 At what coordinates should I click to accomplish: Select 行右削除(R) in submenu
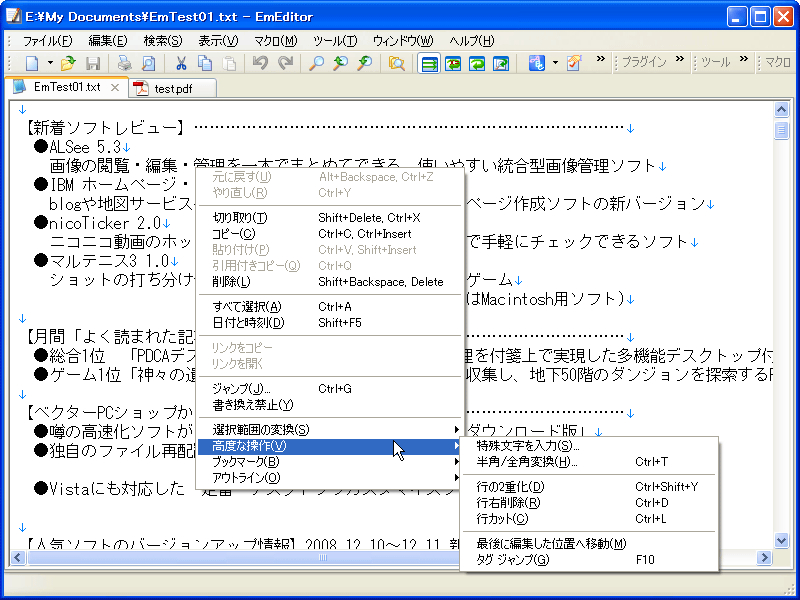pyautogui.click(x=589, y=503)
